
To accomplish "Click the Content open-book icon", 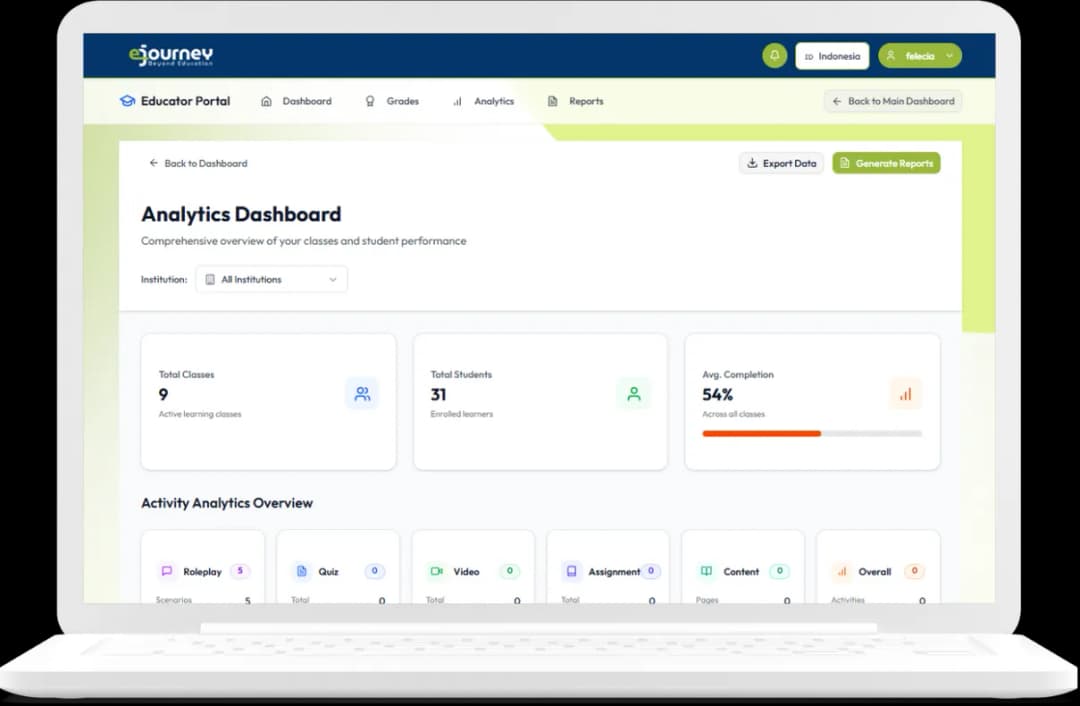I will coord(706,572).
